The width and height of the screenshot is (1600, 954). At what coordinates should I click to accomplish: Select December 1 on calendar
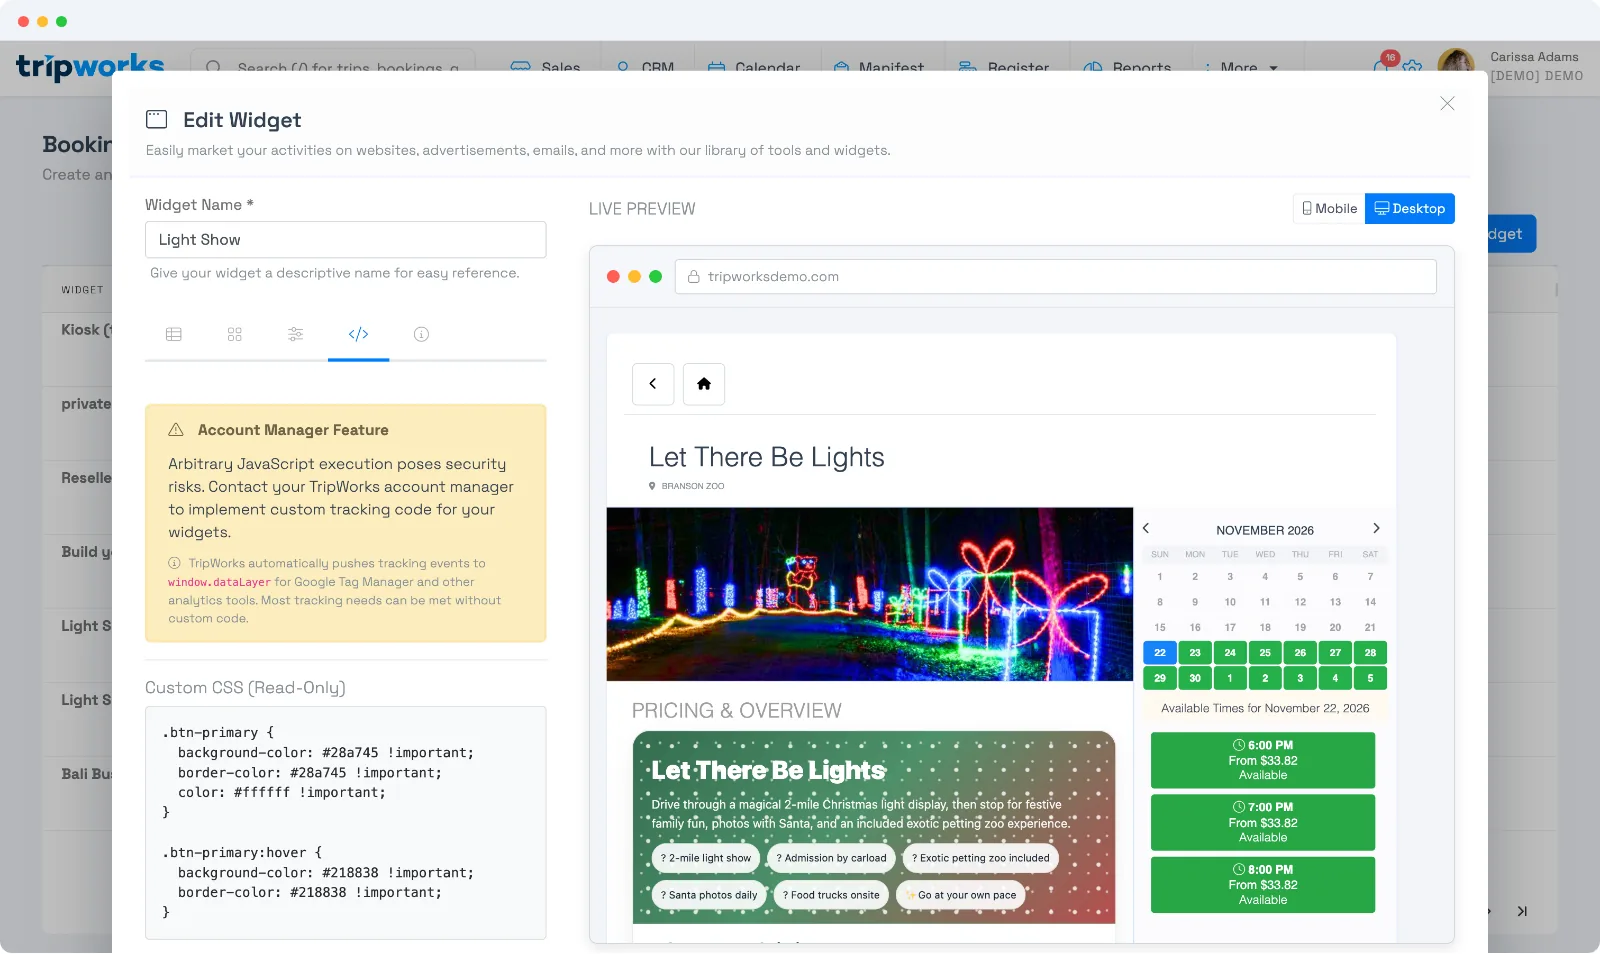(1230, 678)
